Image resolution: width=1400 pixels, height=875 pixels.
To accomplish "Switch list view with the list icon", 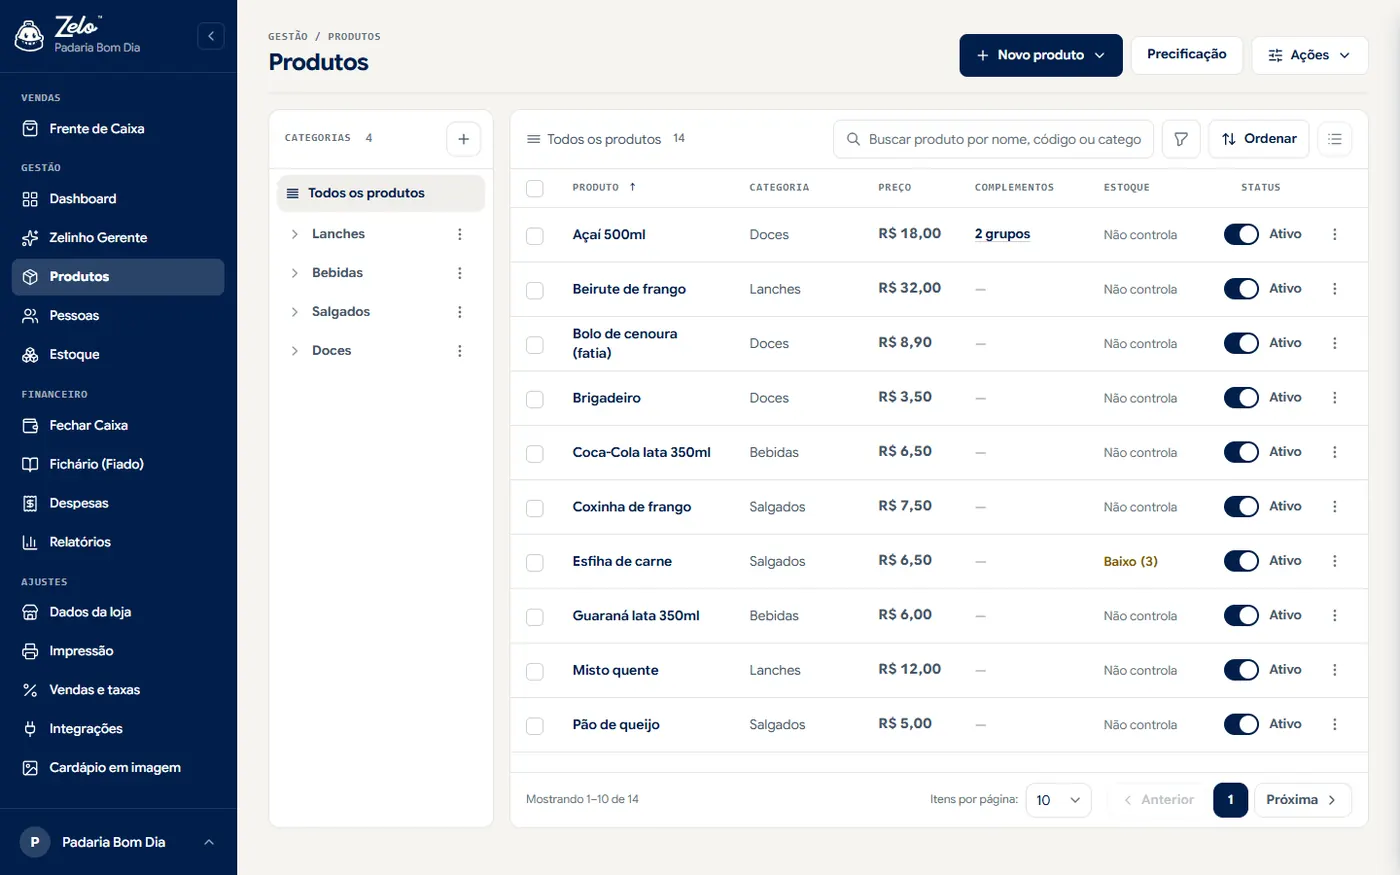I will (1335, 139).
